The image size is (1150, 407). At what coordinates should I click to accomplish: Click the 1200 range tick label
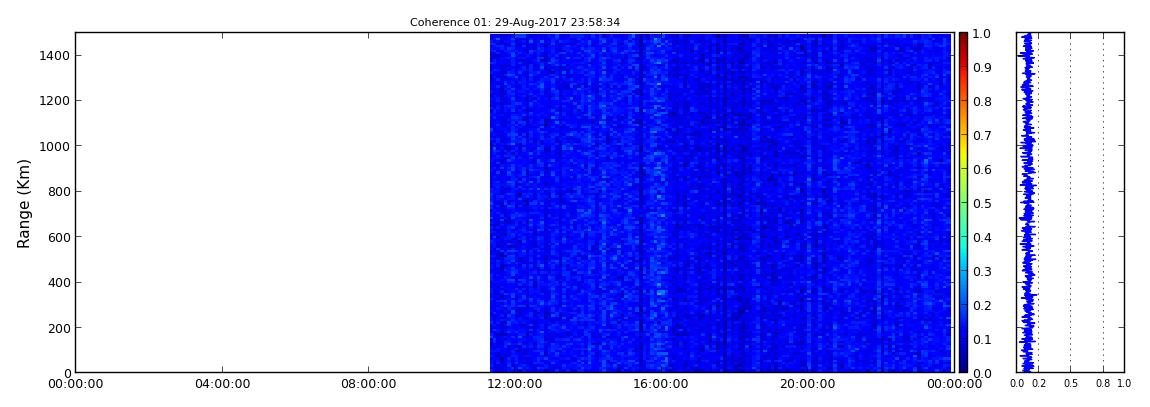tap(54, 100)
